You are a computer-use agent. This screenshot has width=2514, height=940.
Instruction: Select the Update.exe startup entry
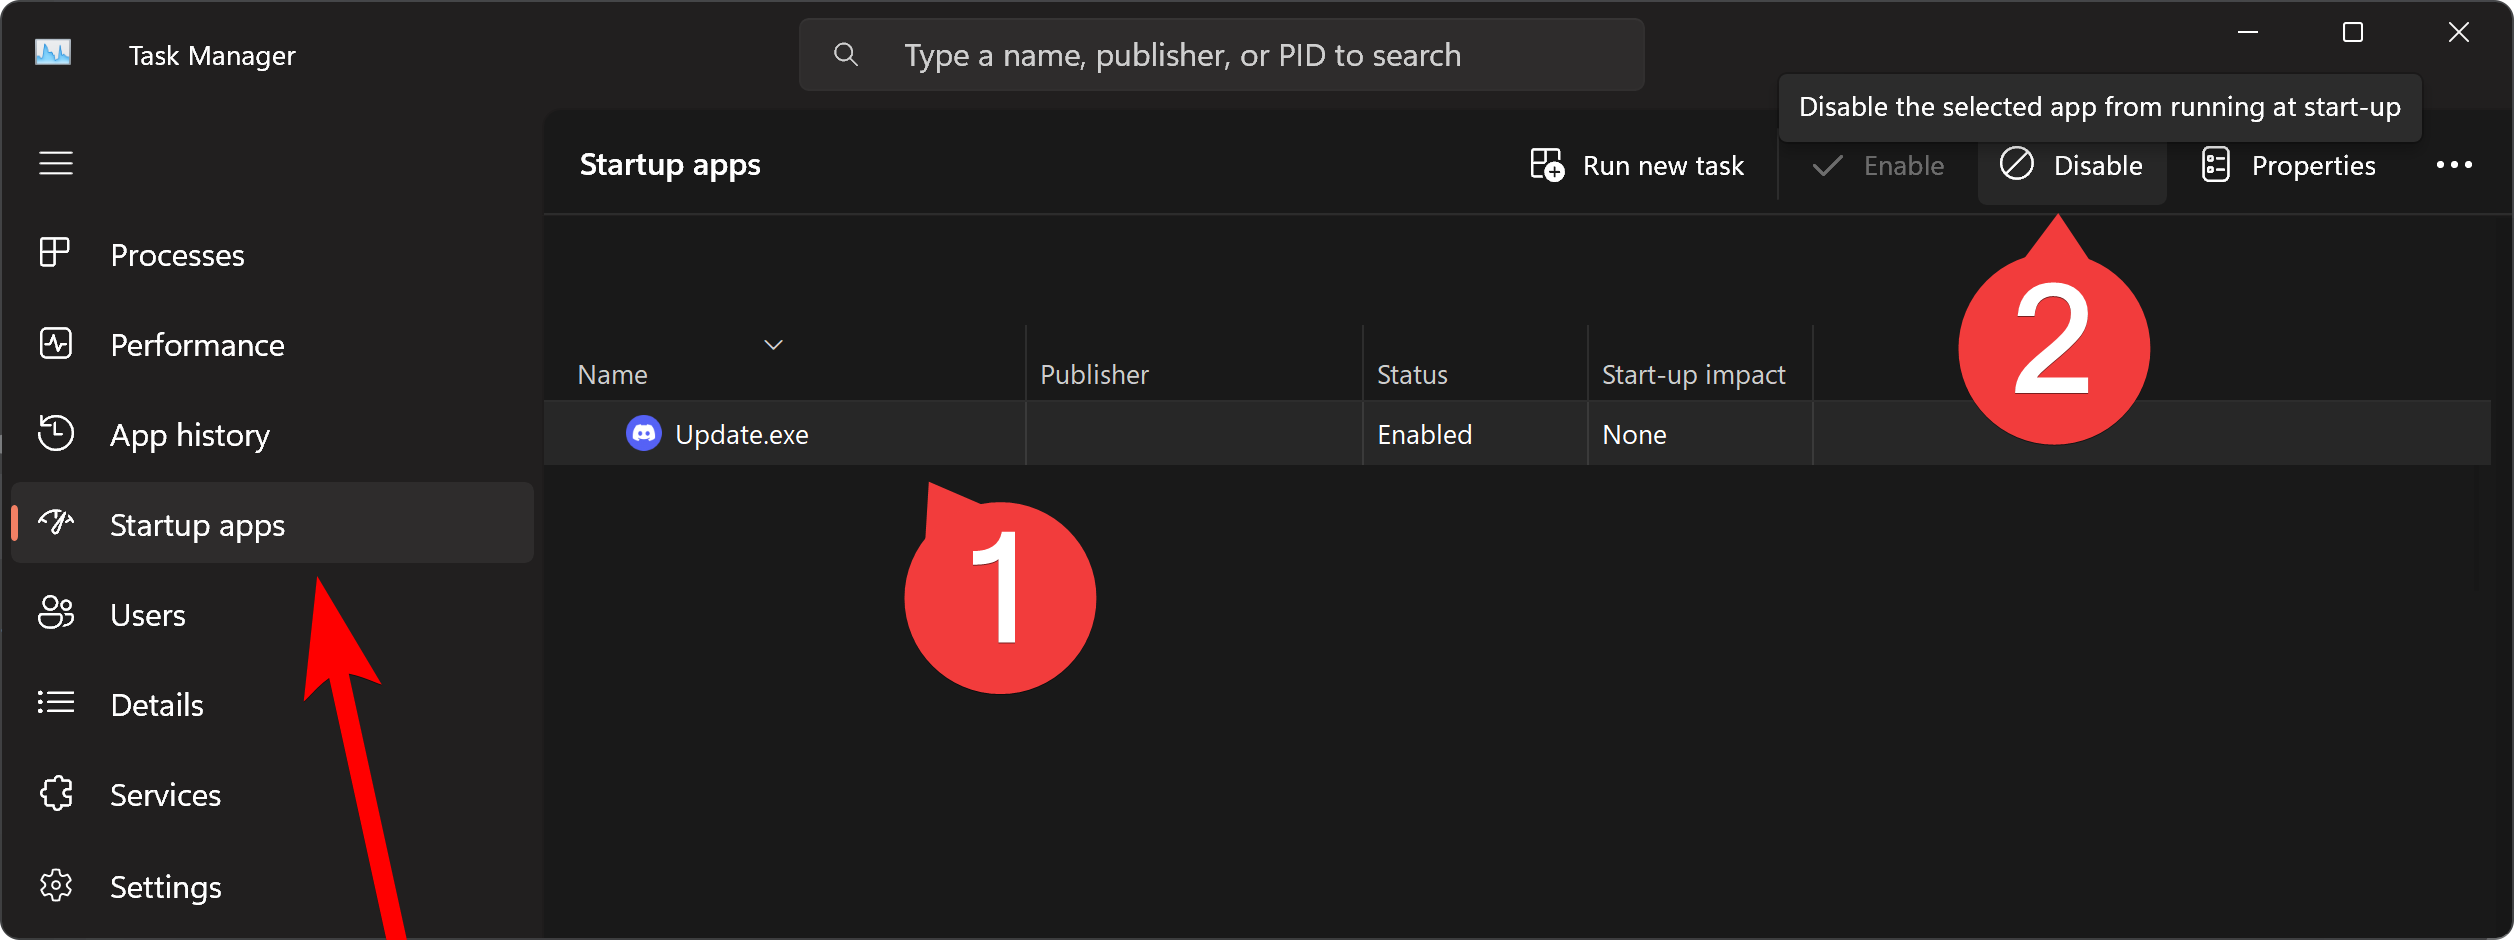pos(740,433)
